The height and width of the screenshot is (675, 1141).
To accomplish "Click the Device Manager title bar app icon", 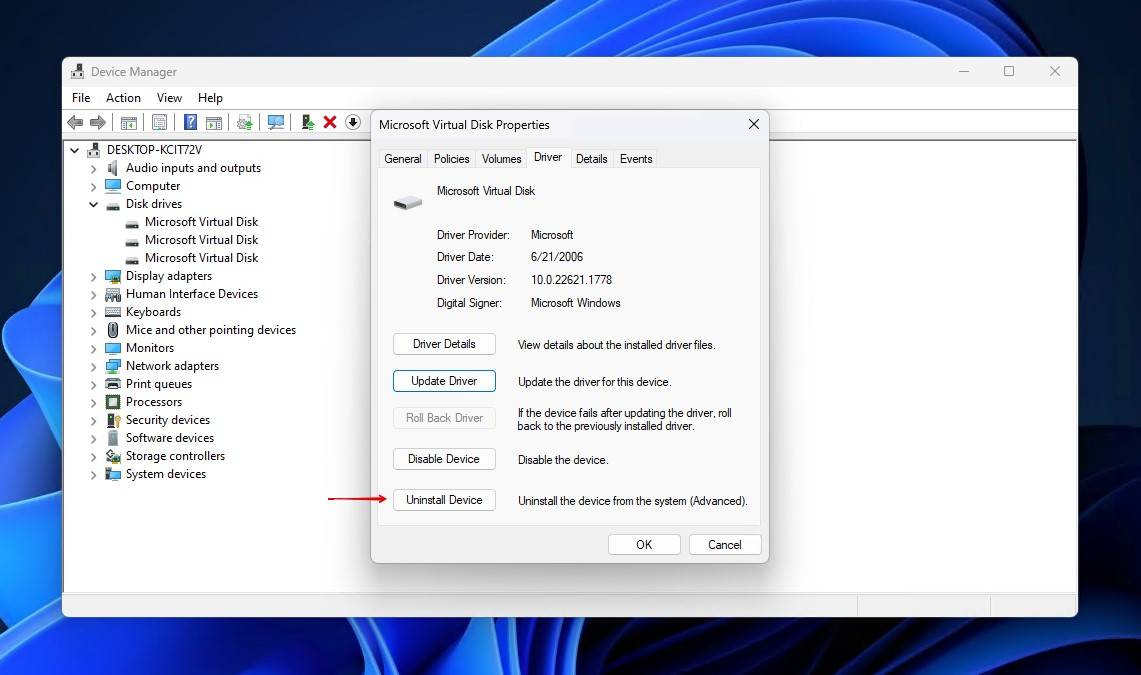I will pos(77,71).
